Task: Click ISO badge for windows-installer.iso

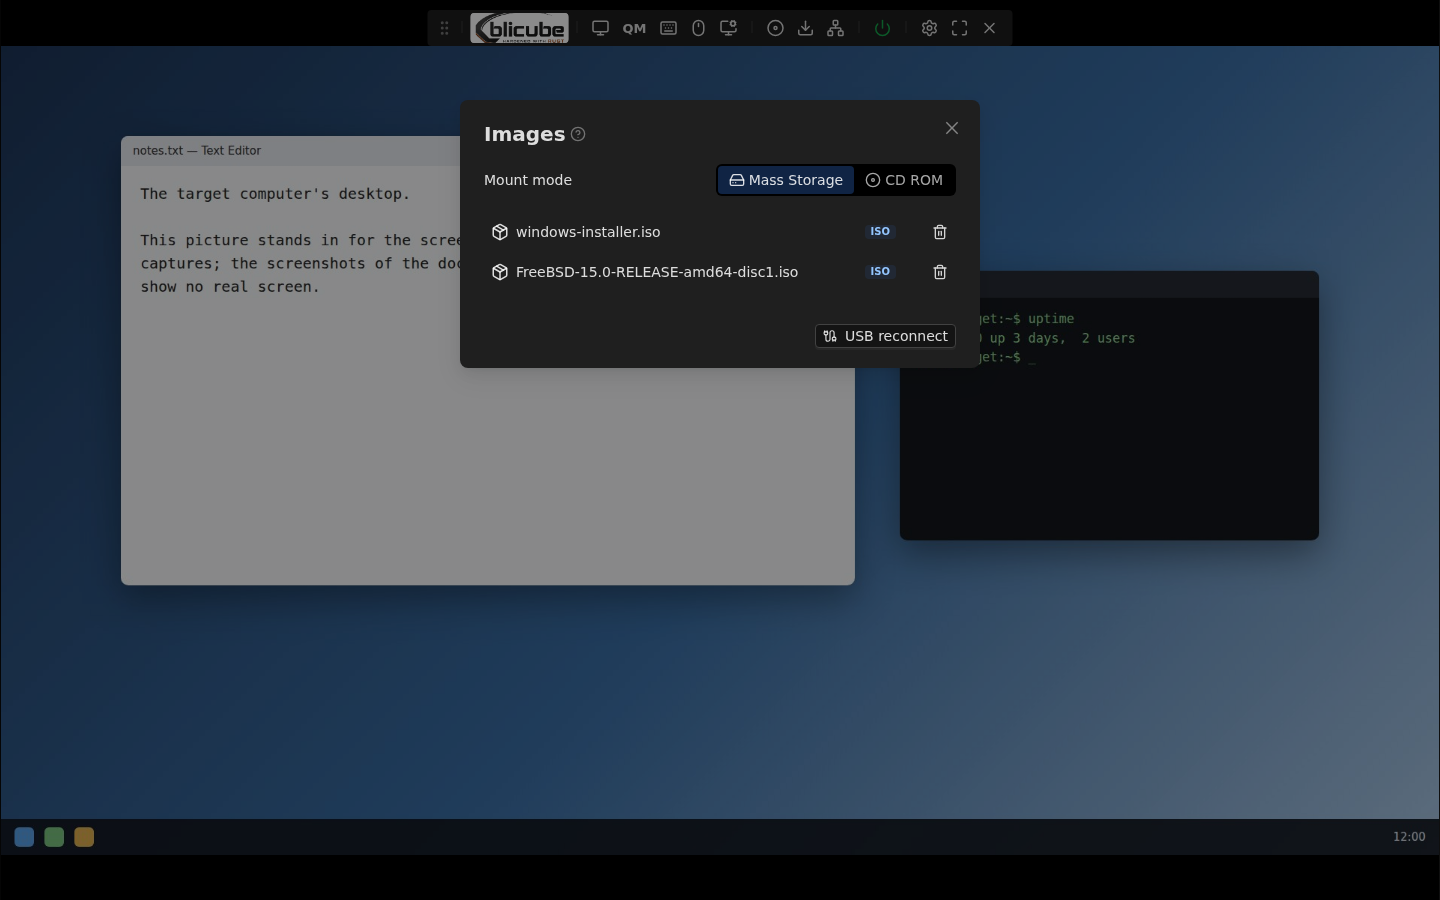Action: click(x=880, y=231)
